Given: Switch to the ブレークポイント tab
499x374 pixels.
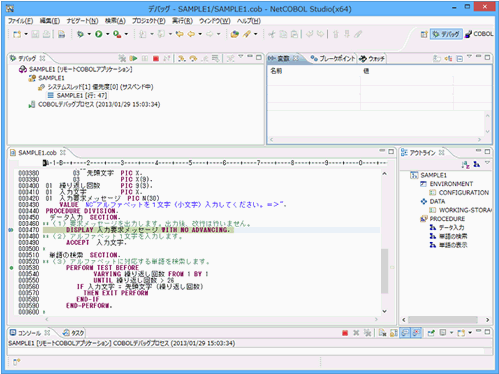Looking at the screenshot, I should 333,59.
